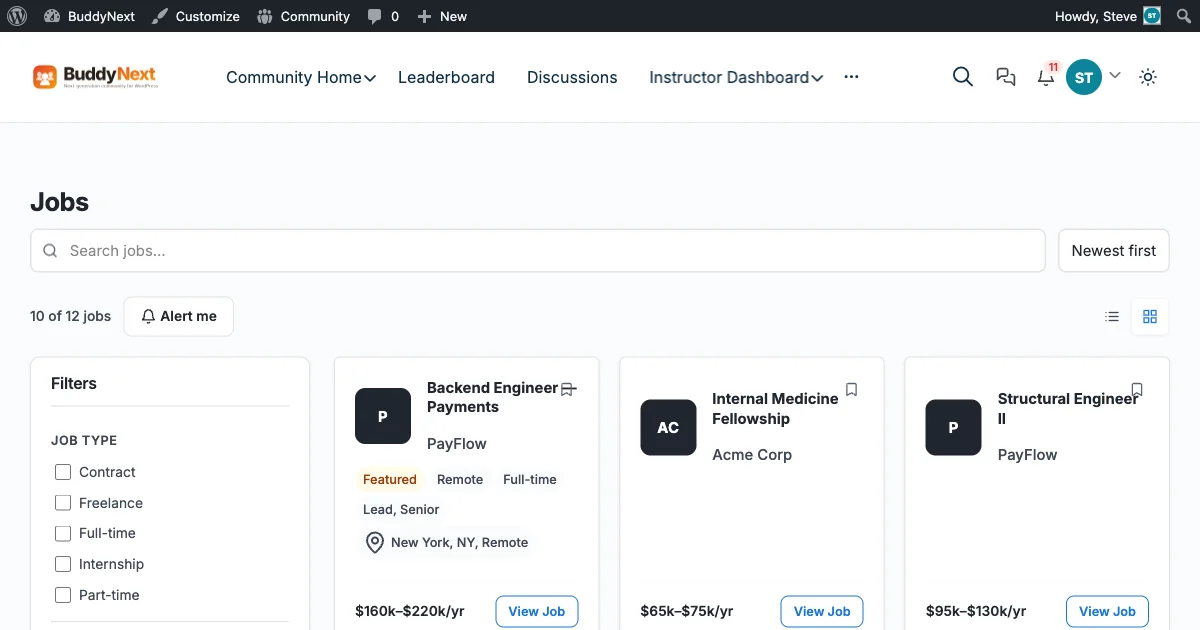Screen dimensions: 1200x630
Task: Open the more menu ellipsis in navigation
Action: 851,77
